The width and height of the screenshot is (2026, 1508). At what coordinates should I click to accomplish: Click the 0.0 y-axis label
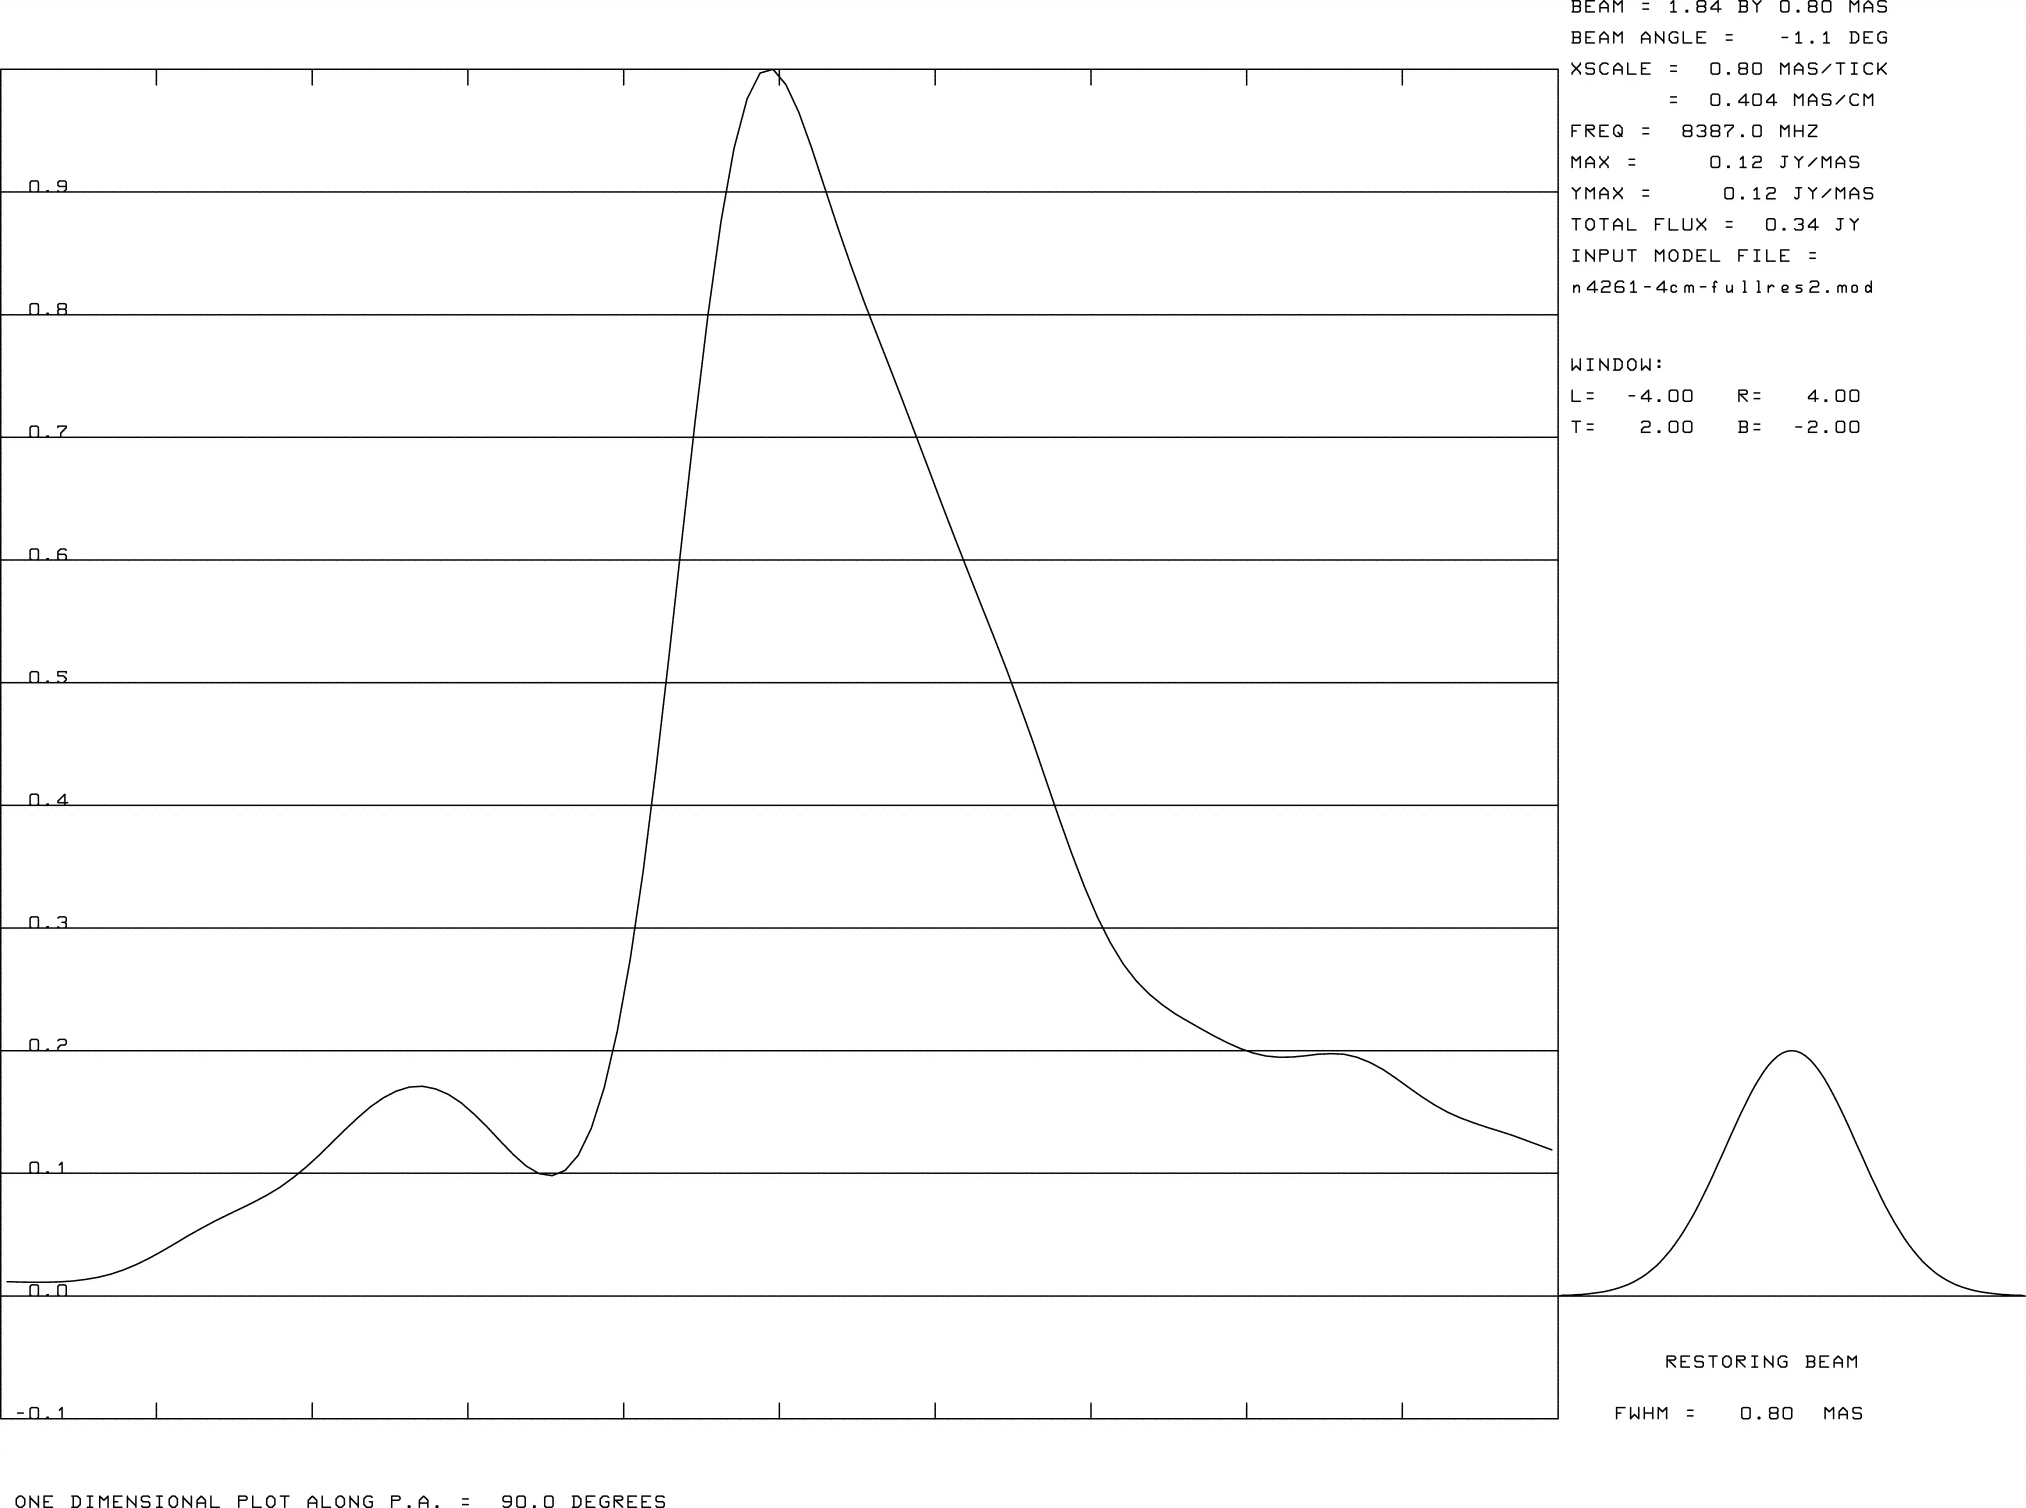coord(48,1290)
